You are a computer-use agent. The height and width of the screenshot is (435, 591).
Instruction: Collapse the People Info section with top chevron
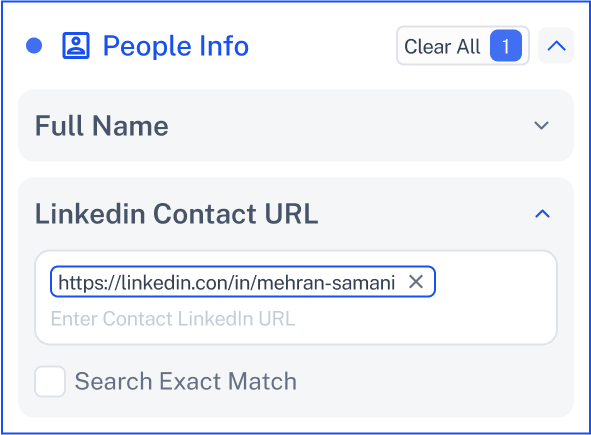click(556, 46)
